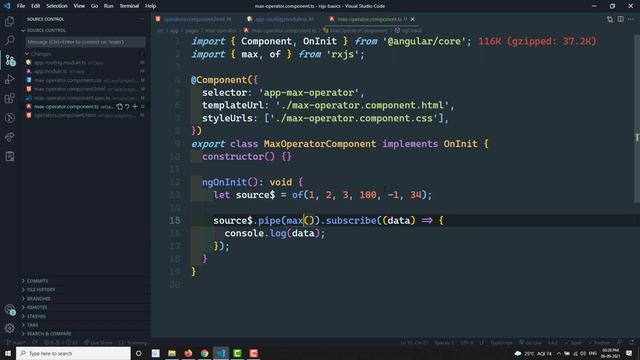Open the activity bar icon below Live Share

pyautogui.click(x=9, y=156)
